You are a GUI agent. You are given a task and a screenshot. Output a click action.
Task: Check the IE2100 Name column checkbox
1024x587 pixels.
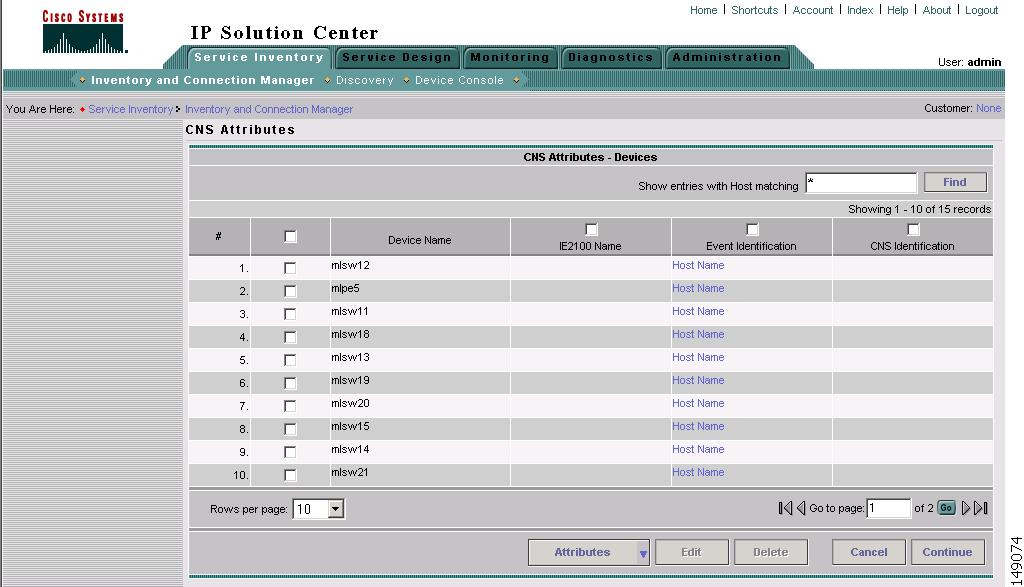pos(591,229)
